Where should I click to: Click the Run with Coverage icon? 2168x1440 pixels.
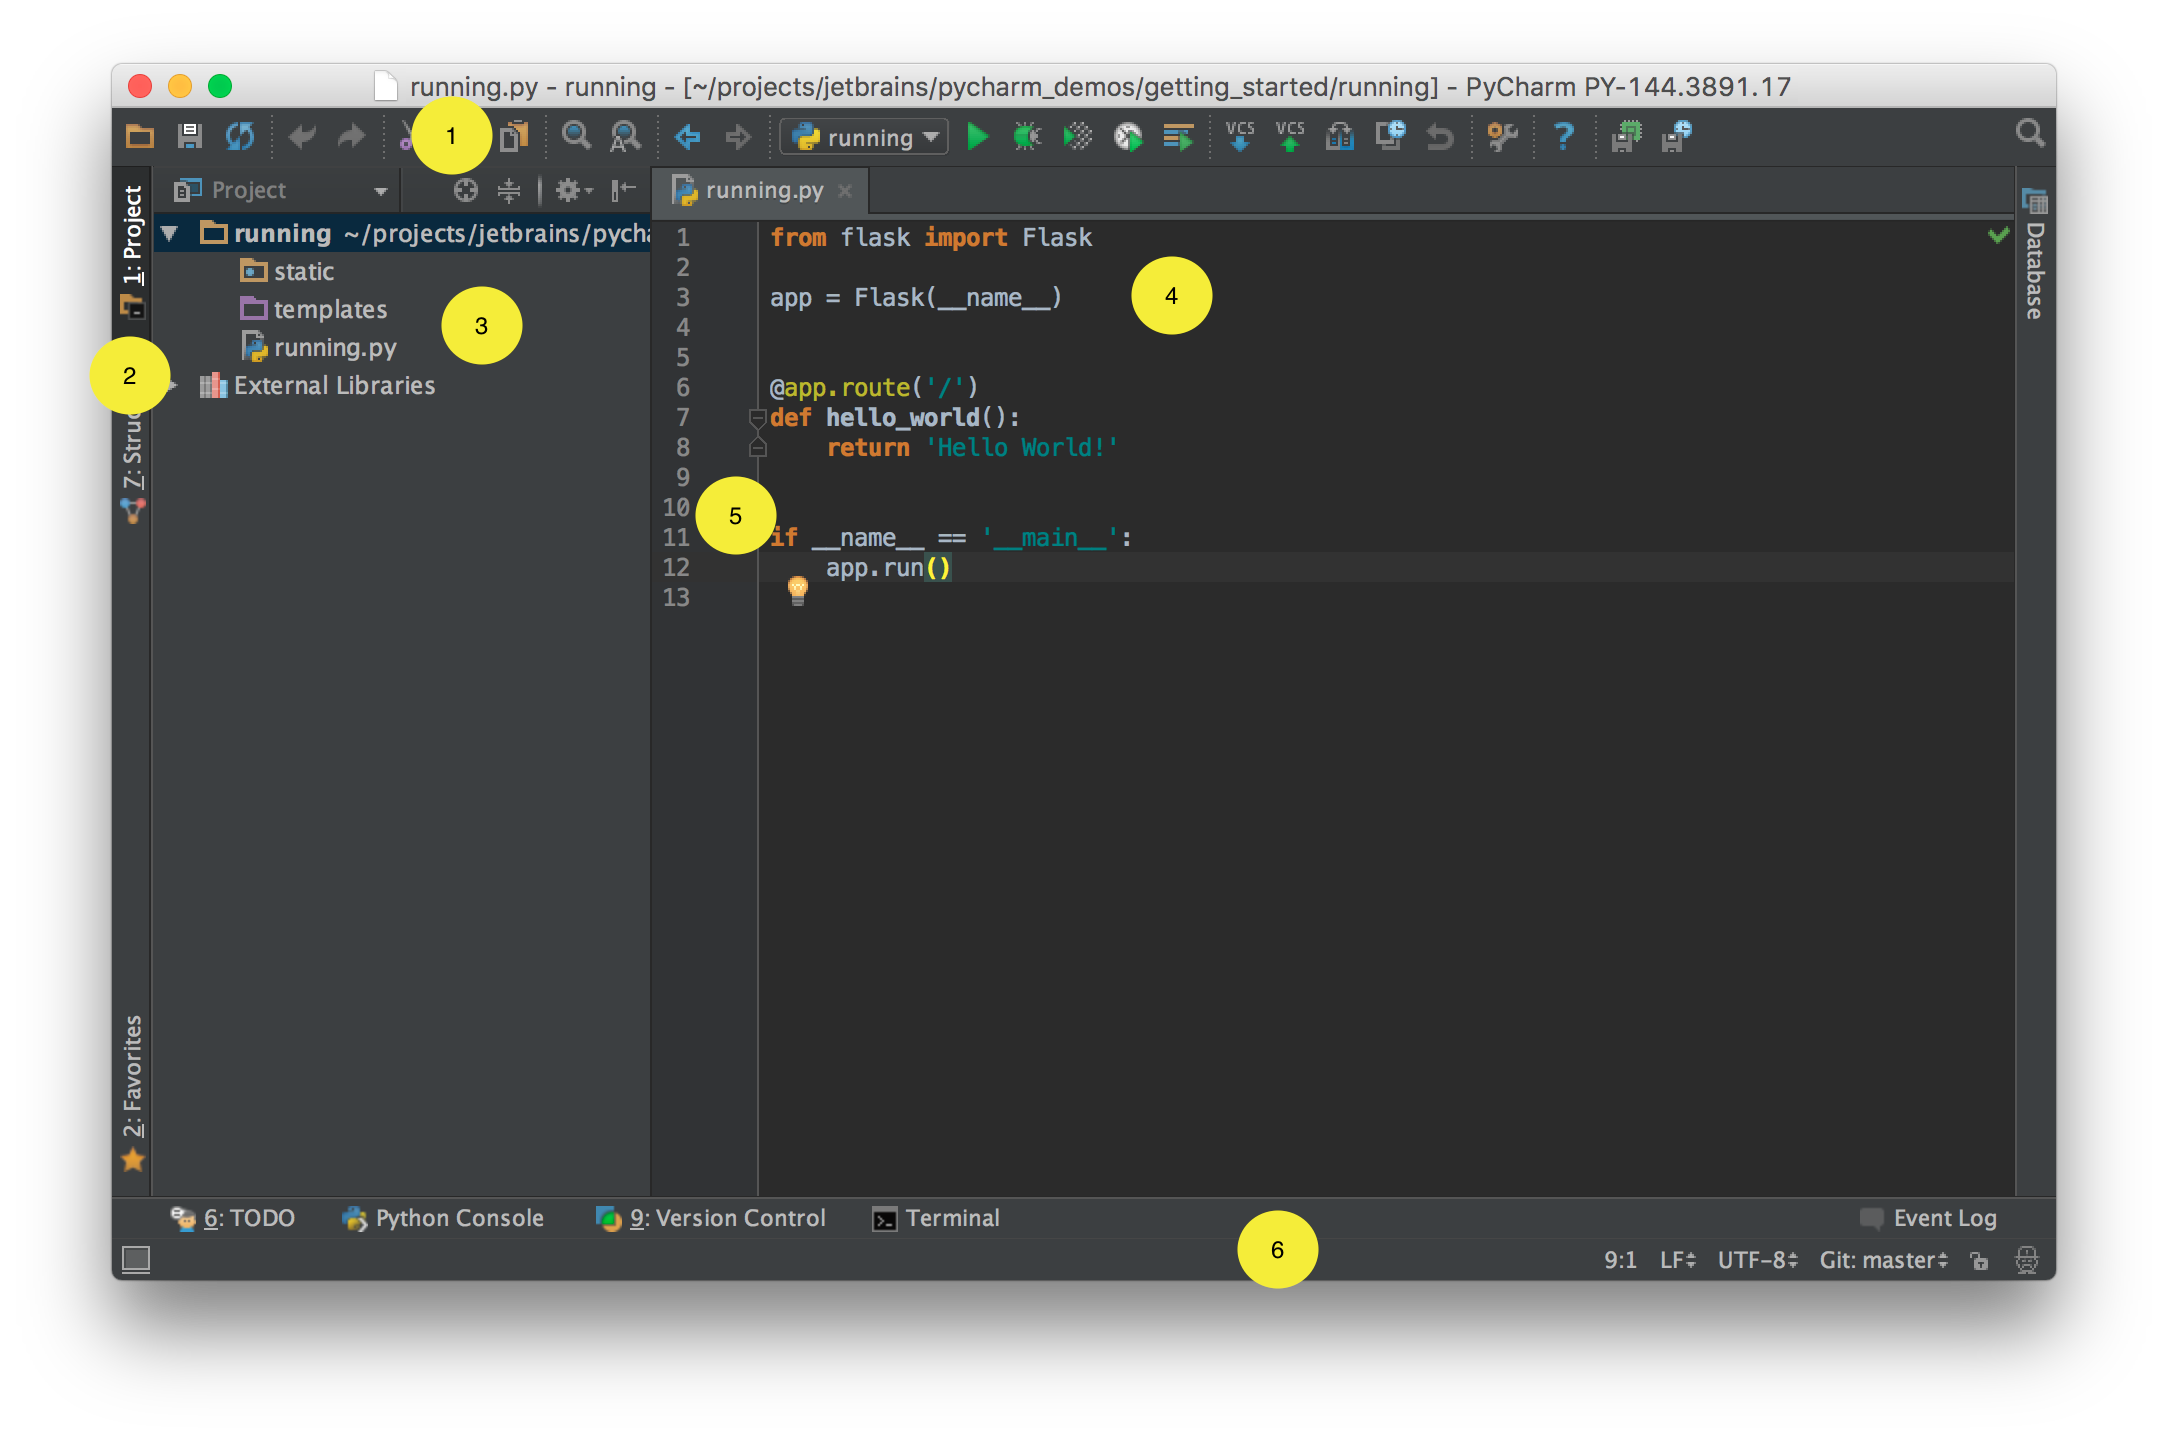pos(1078,137)
